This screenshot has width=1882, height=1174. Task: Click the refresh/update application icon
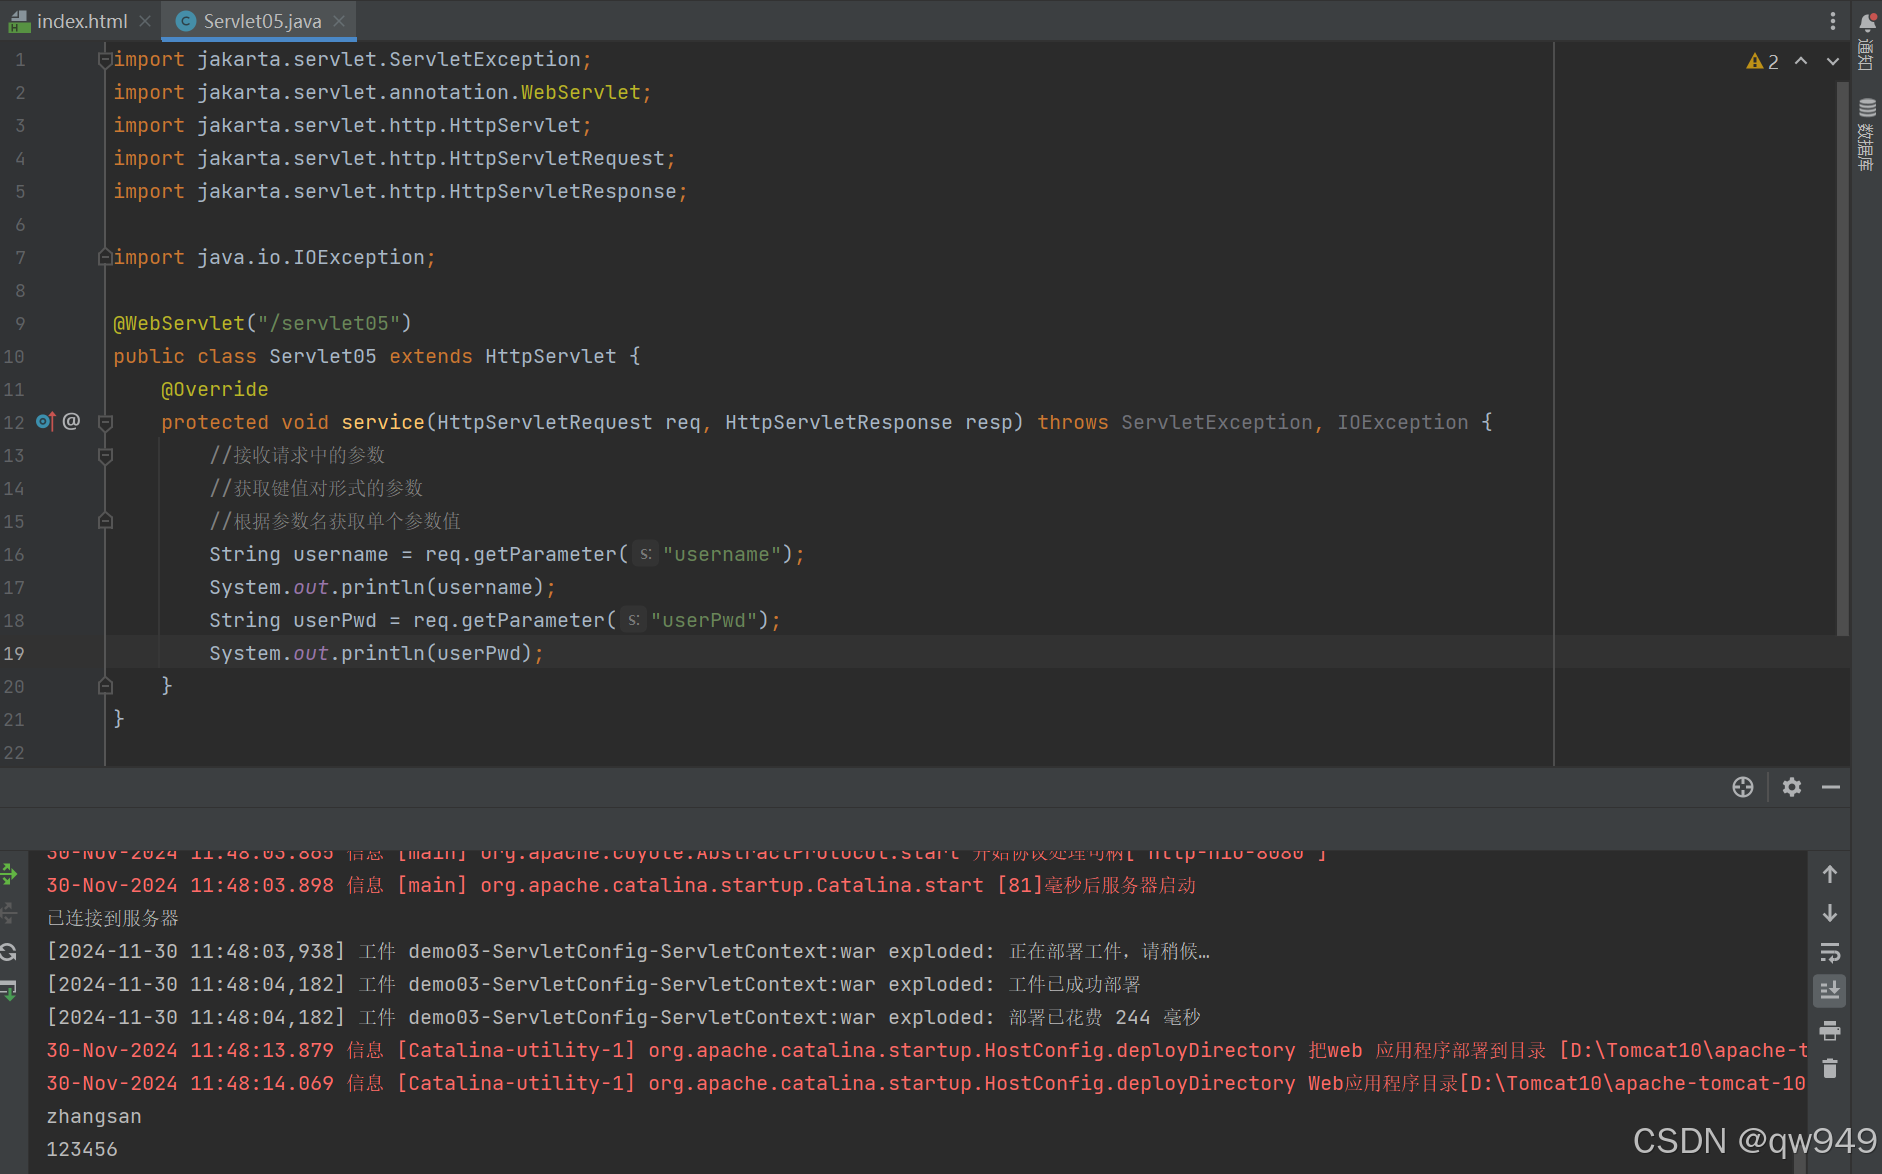tap(9, 952)
